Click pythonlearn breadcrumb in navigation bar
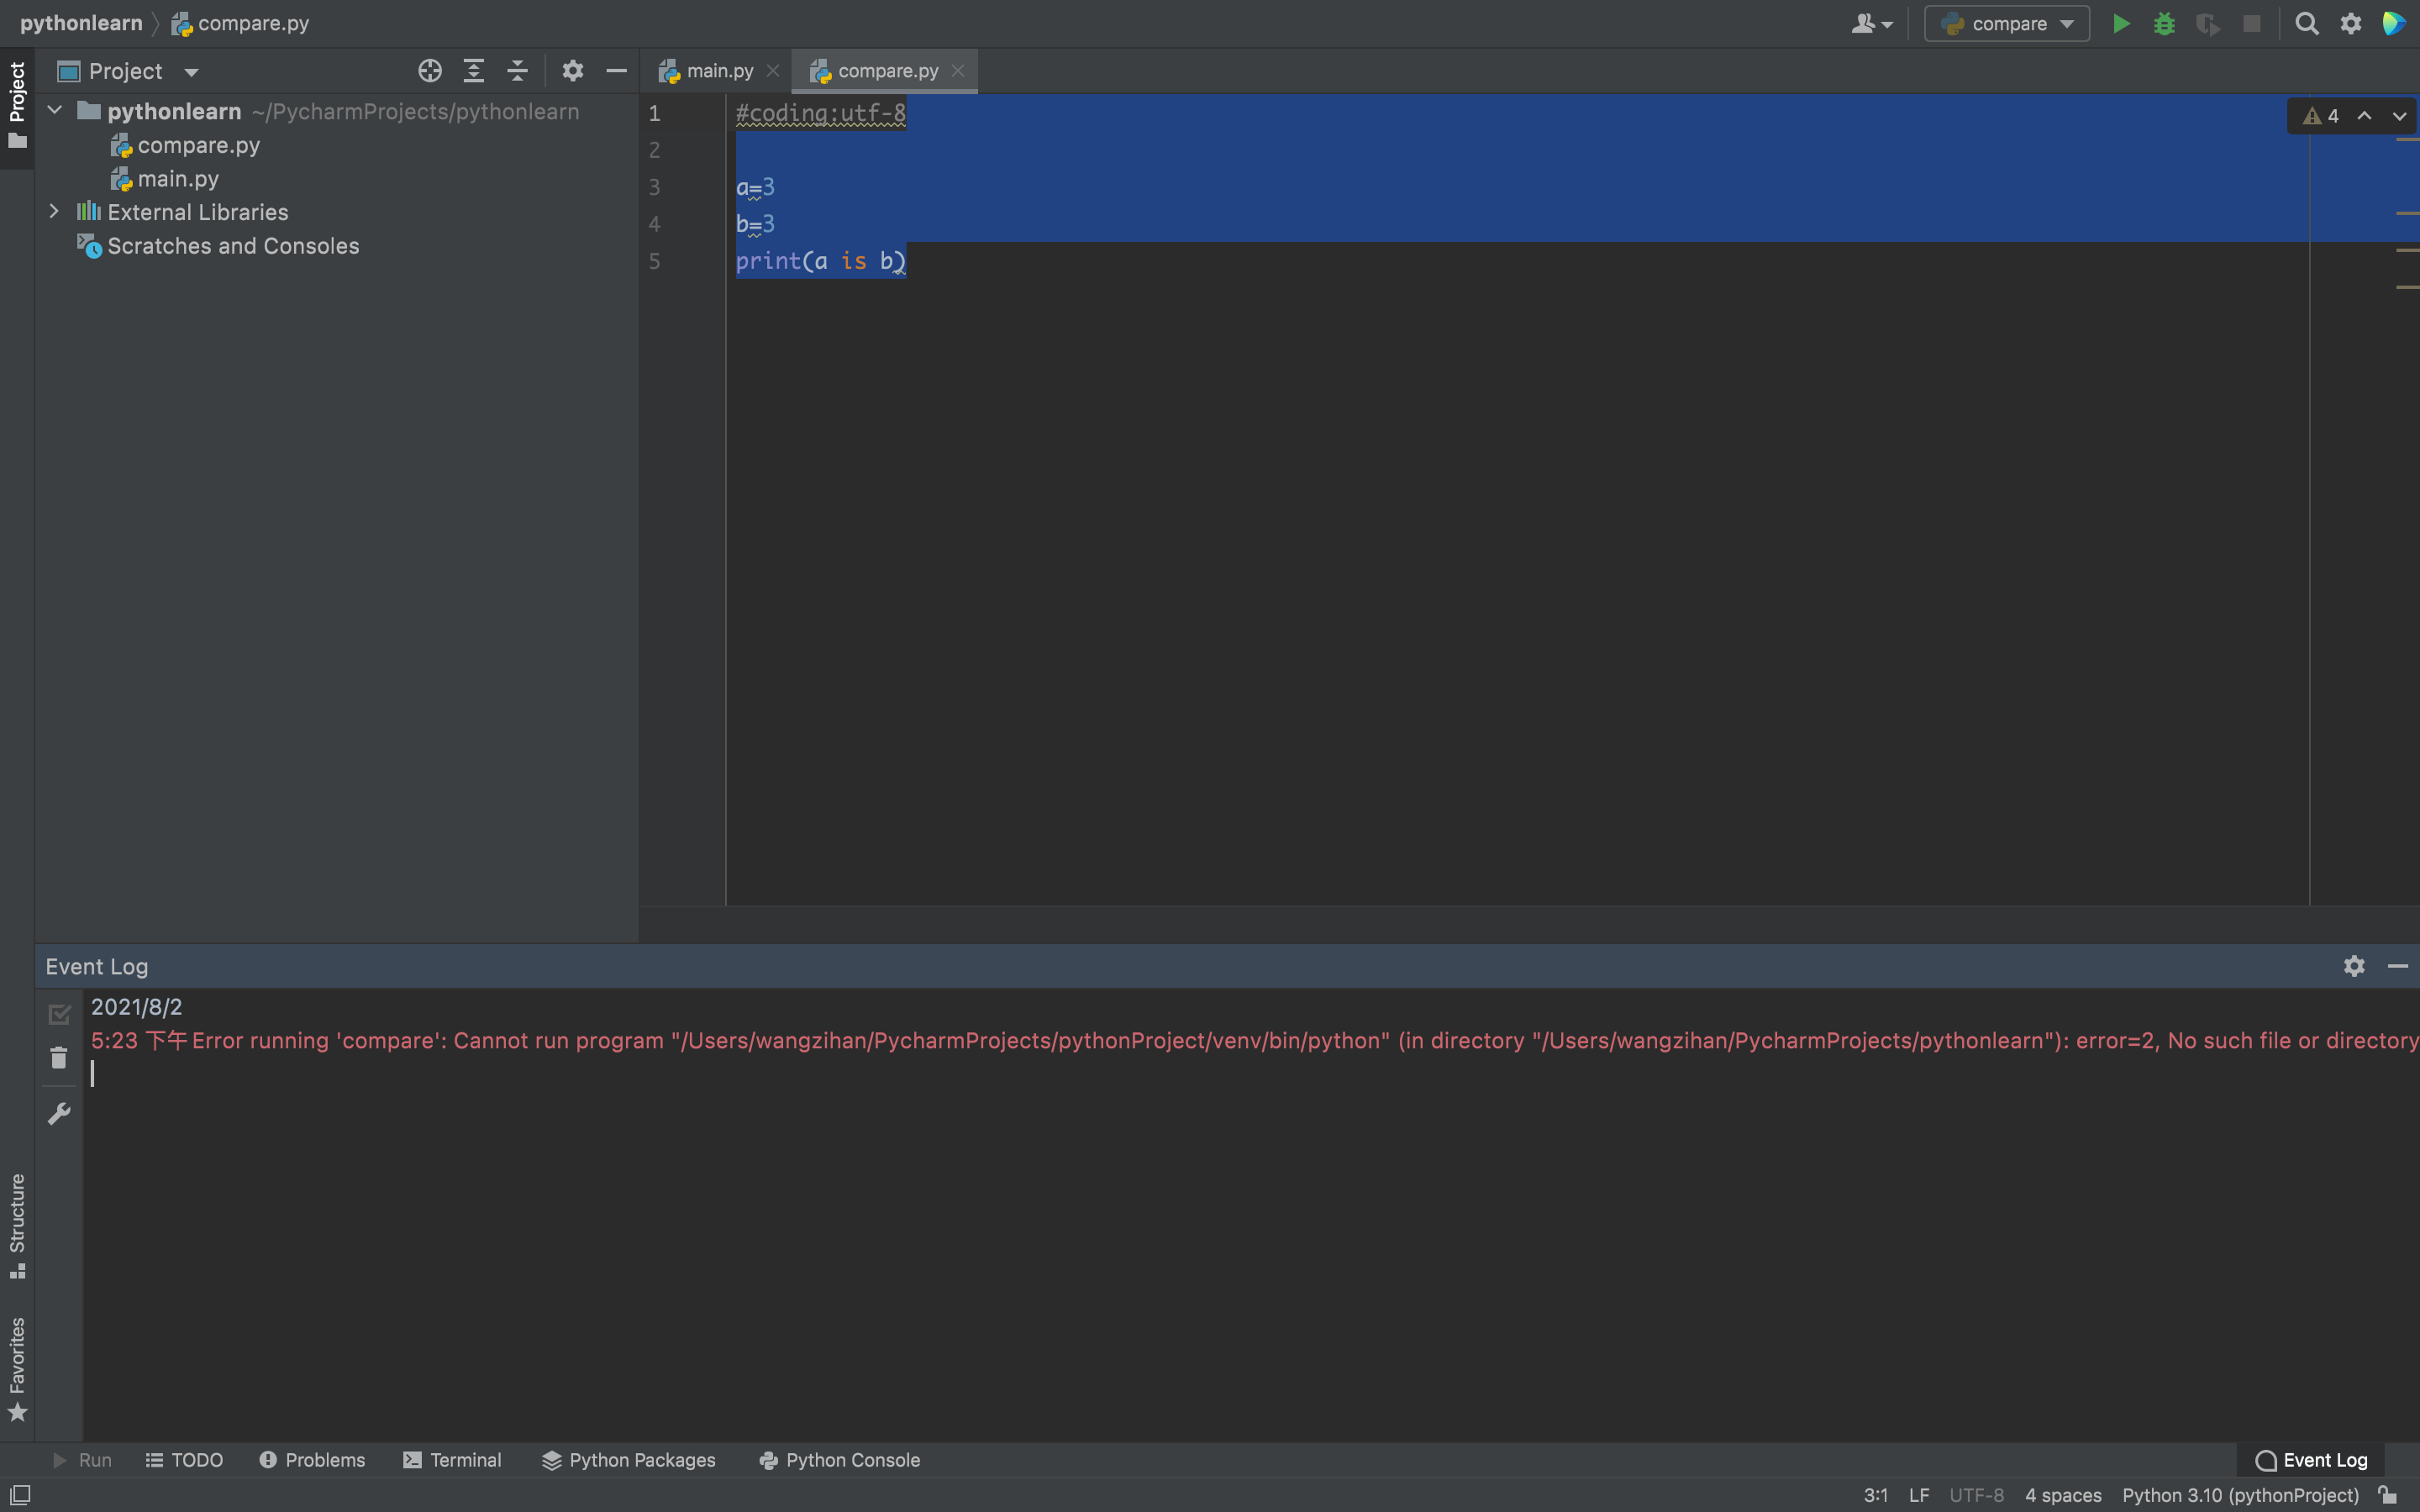The image size is (2420, 1512). pyautogui.click(x=81, y=23)
